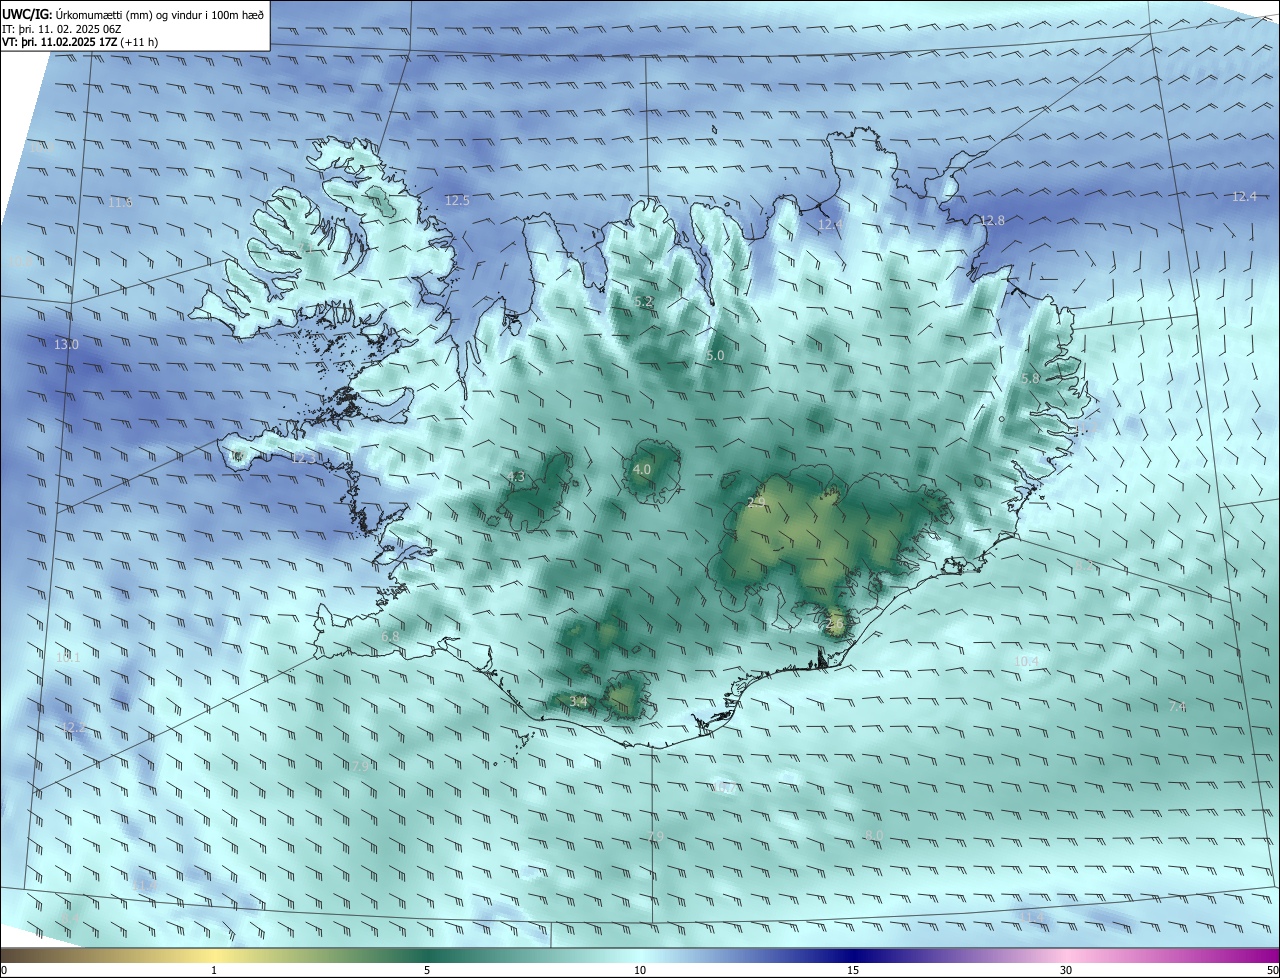Click the color scale tick label 15

853,971
